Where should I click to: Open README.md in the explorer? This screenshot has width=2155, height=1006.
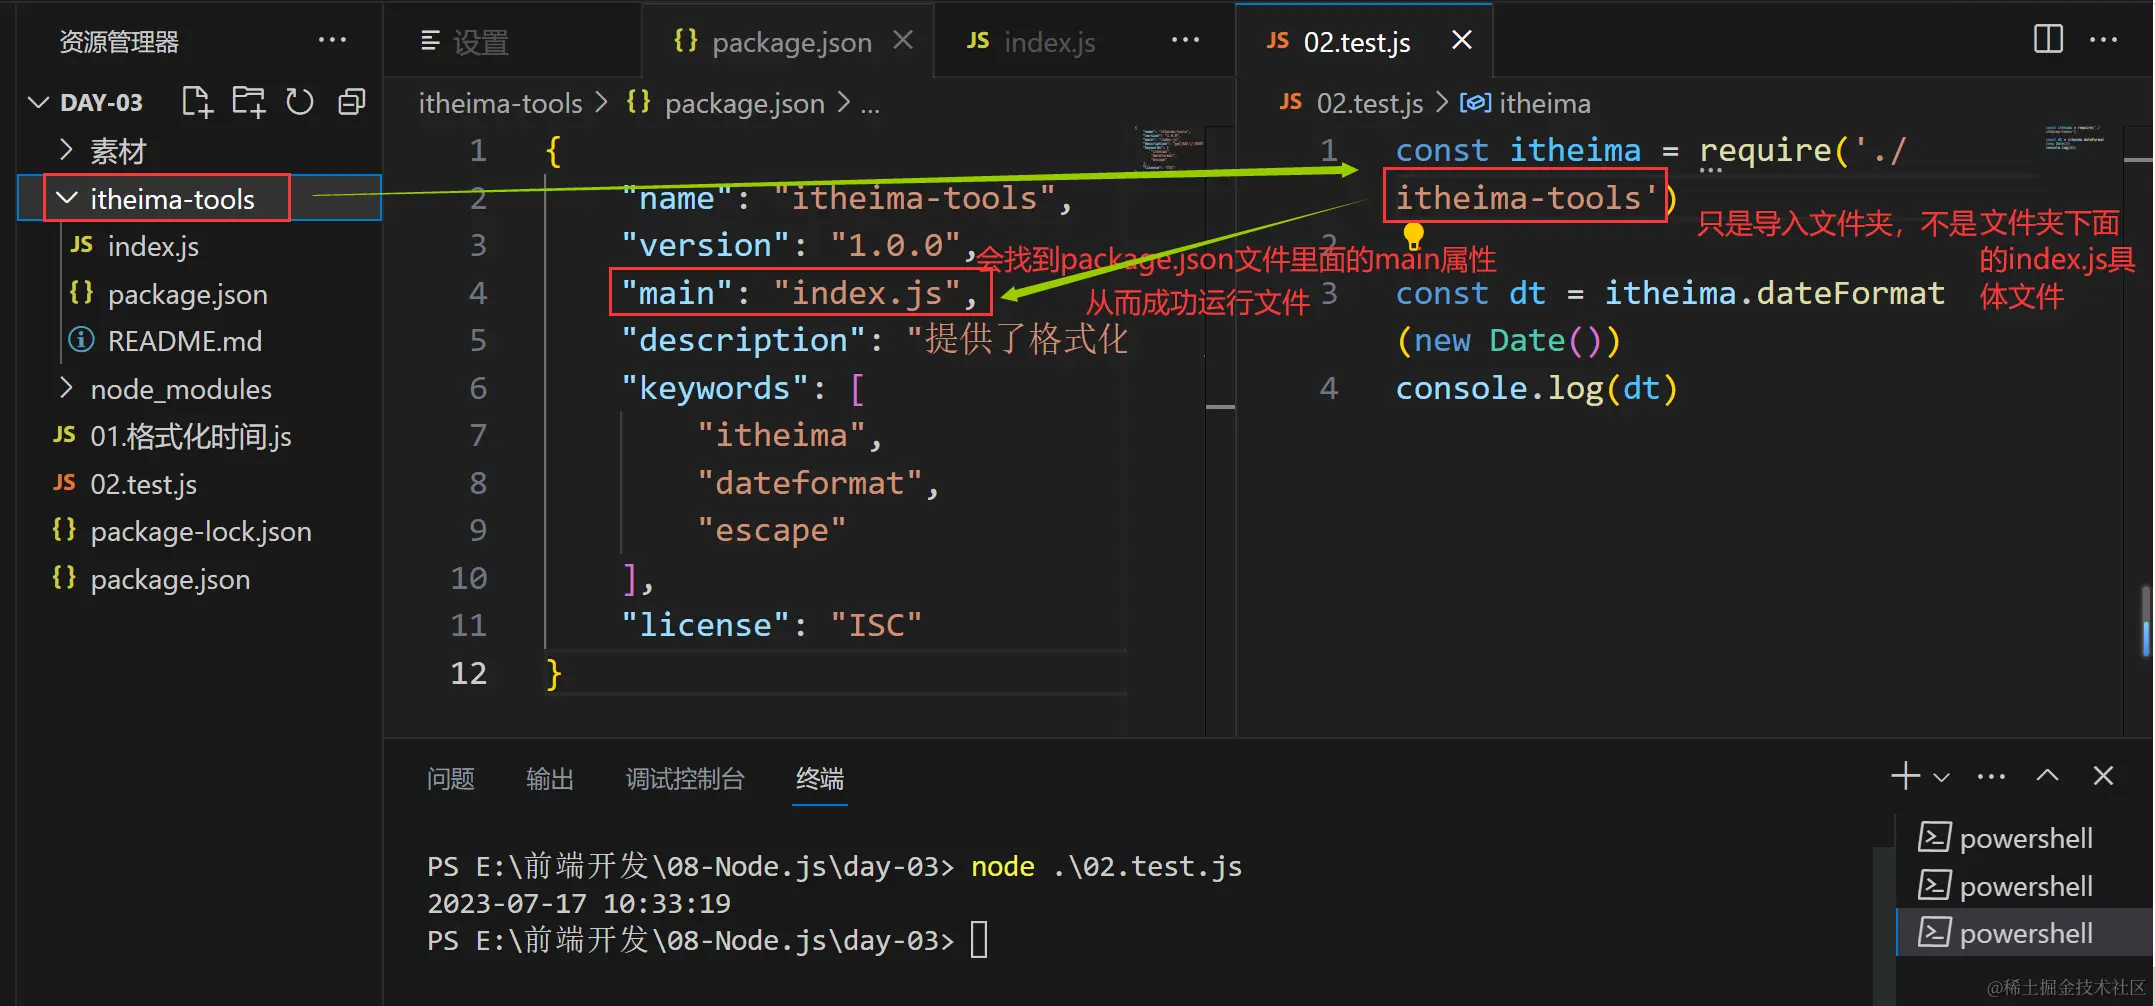[x=184, y=341]
